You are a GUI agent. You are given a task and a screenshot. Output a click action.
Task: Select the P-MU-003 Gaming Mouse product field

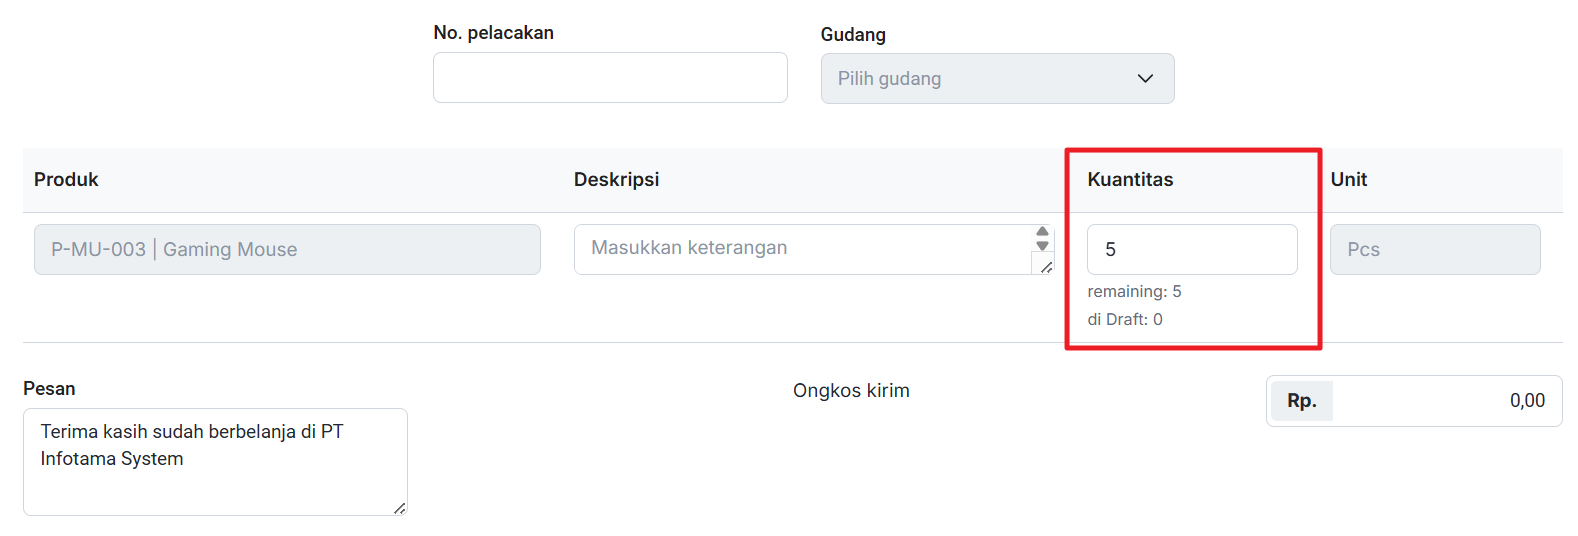click(x=287, y=250)
